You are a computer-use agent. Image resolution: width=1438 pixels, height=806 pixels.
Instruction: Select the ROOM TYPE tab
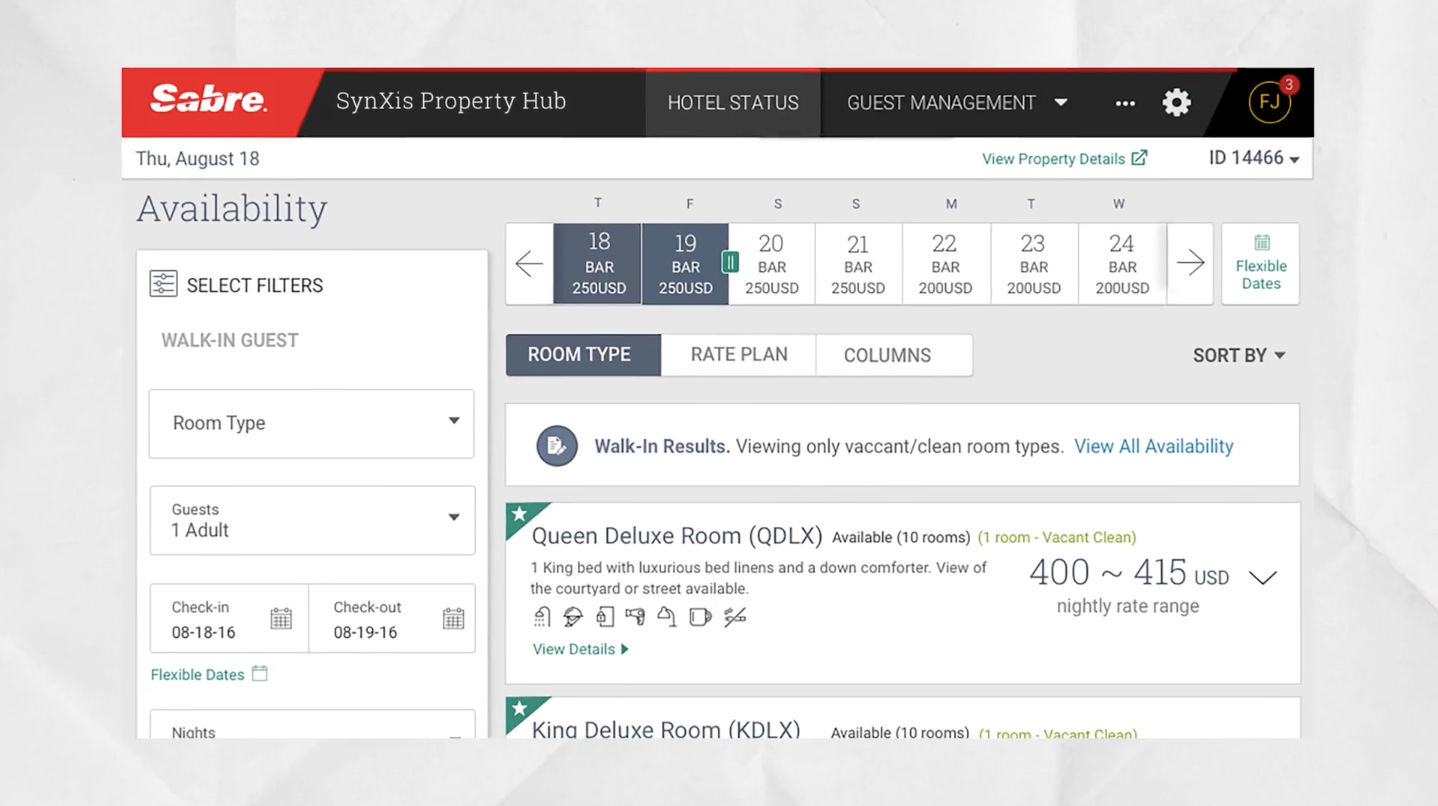coord(583,355)
